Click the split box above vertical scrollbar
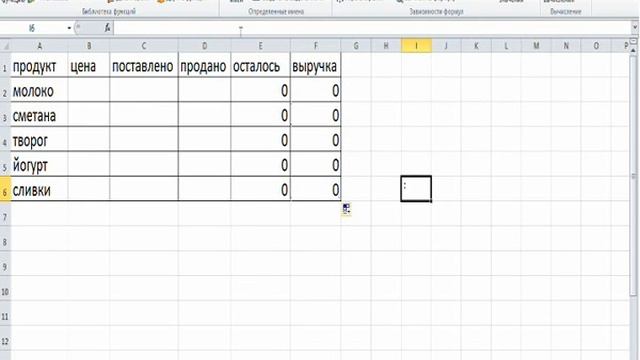Viewport: 640px width, 360px height. [634, 41]
